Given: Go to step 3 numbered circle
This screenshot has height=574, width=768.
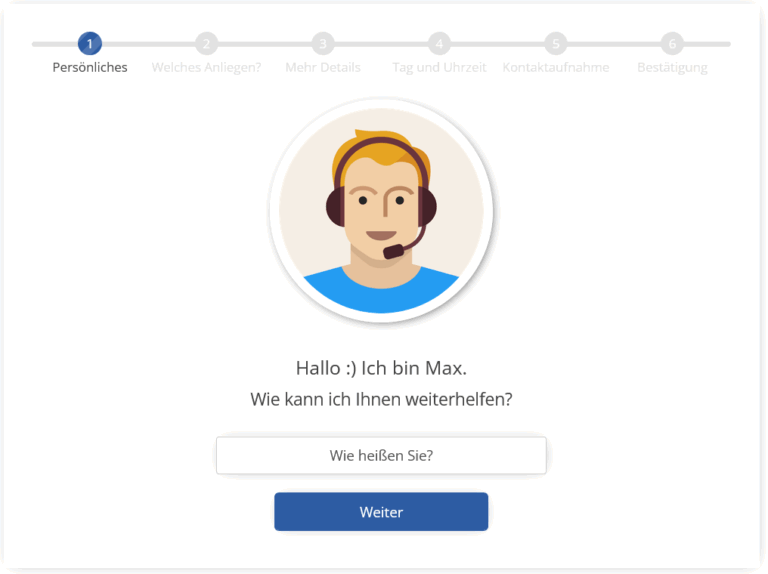Looking at the screenshot, I should pos(323,44).
